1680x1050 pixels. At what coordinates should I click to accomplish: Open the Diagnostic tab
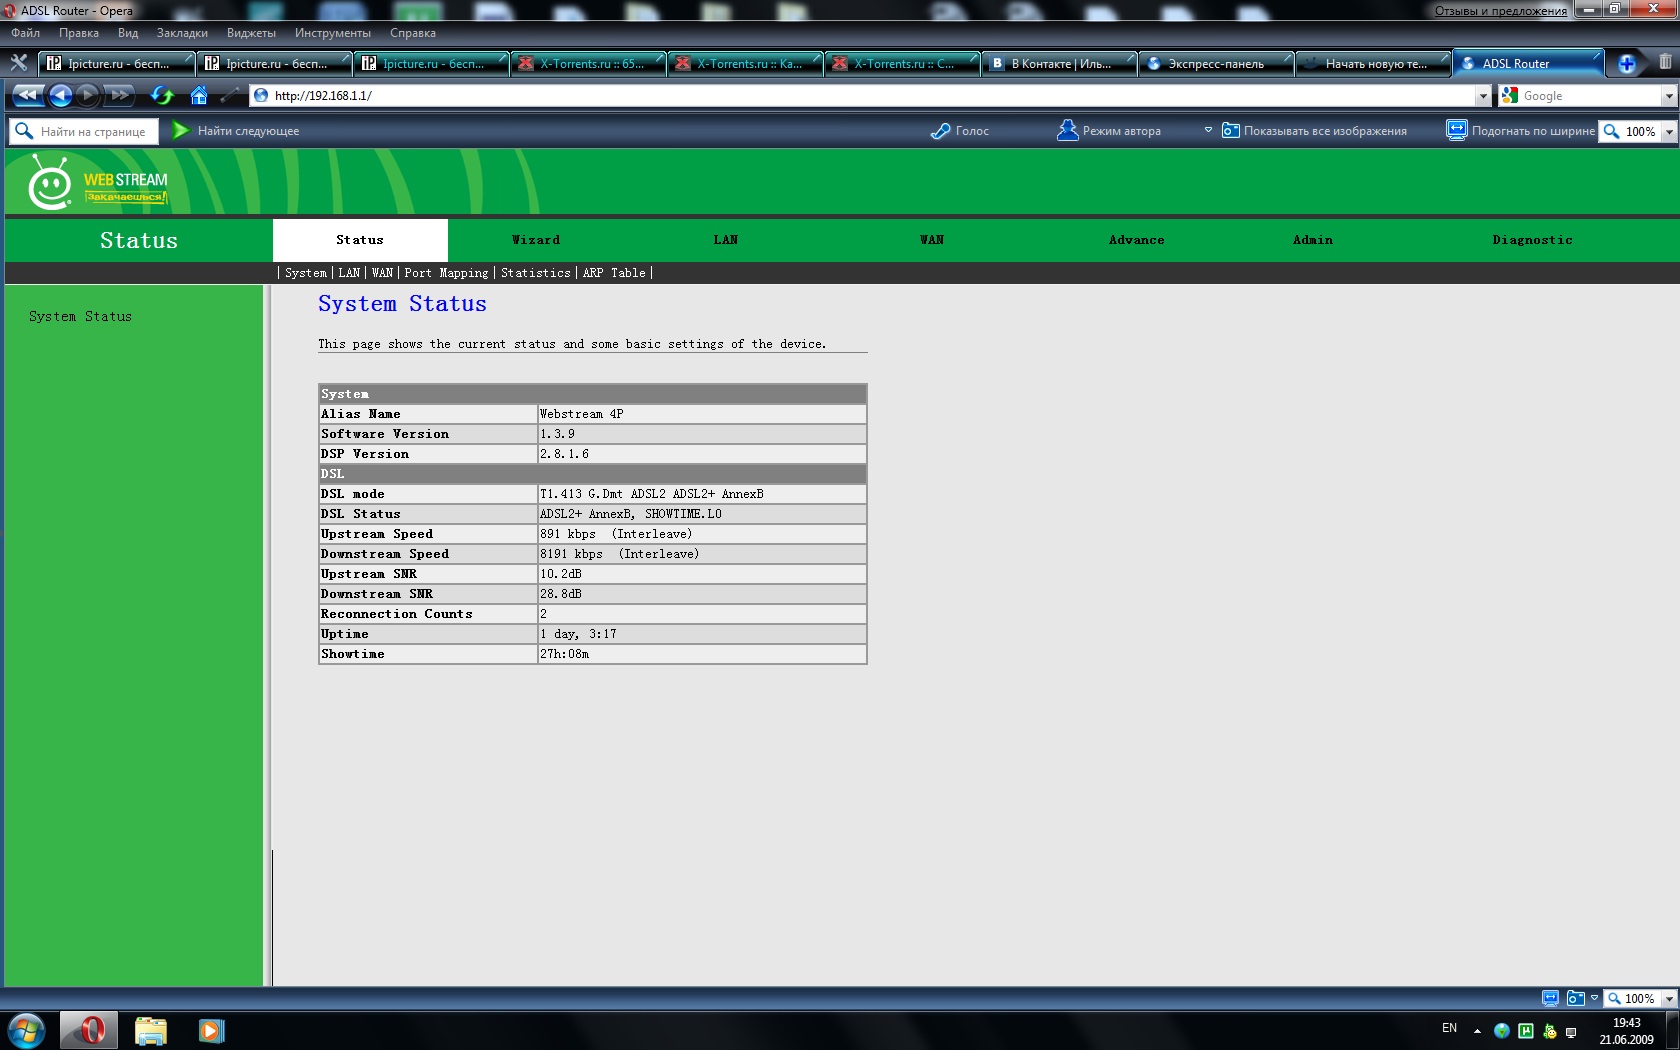[1532, 240]
